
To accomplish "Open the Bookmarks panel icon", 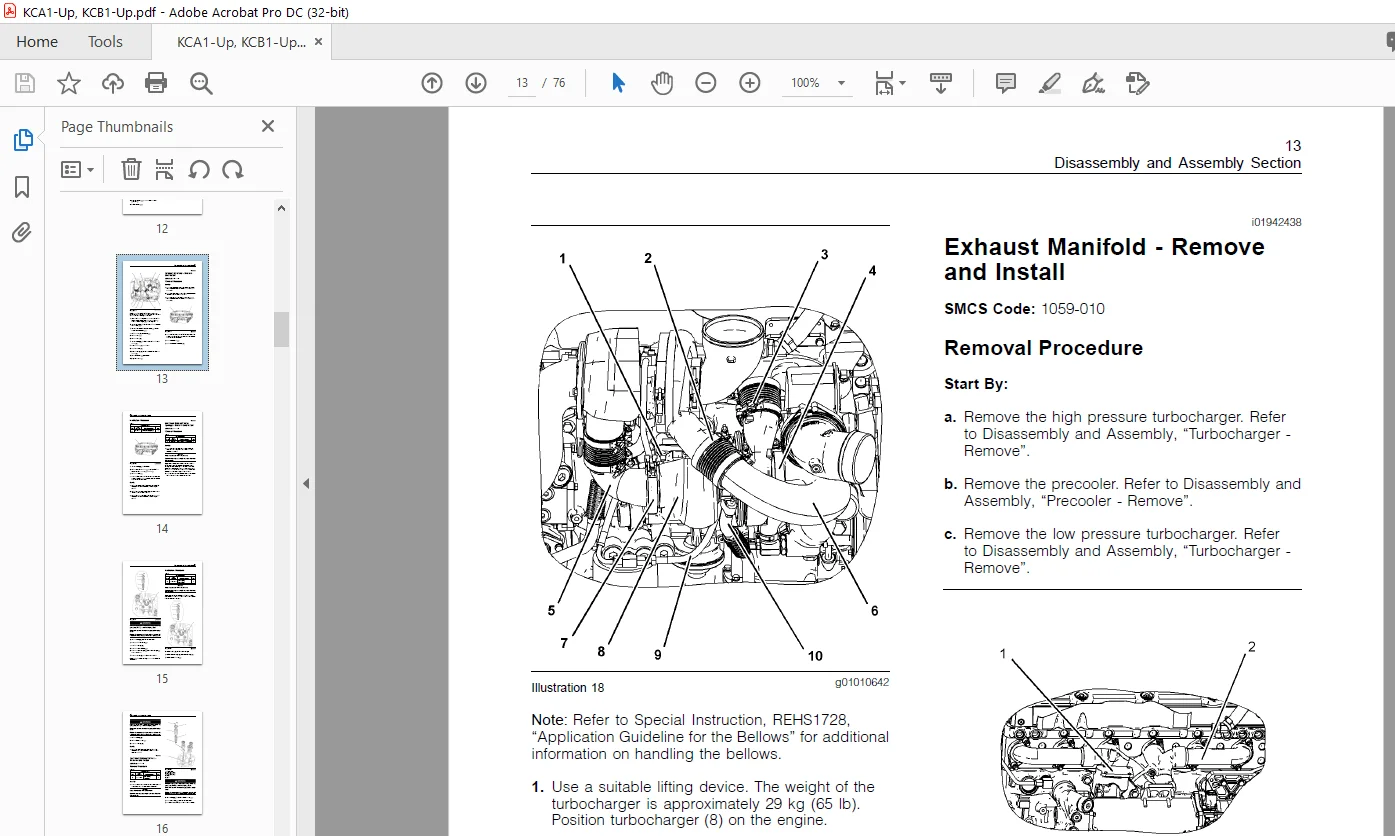I will coord(22,187).
